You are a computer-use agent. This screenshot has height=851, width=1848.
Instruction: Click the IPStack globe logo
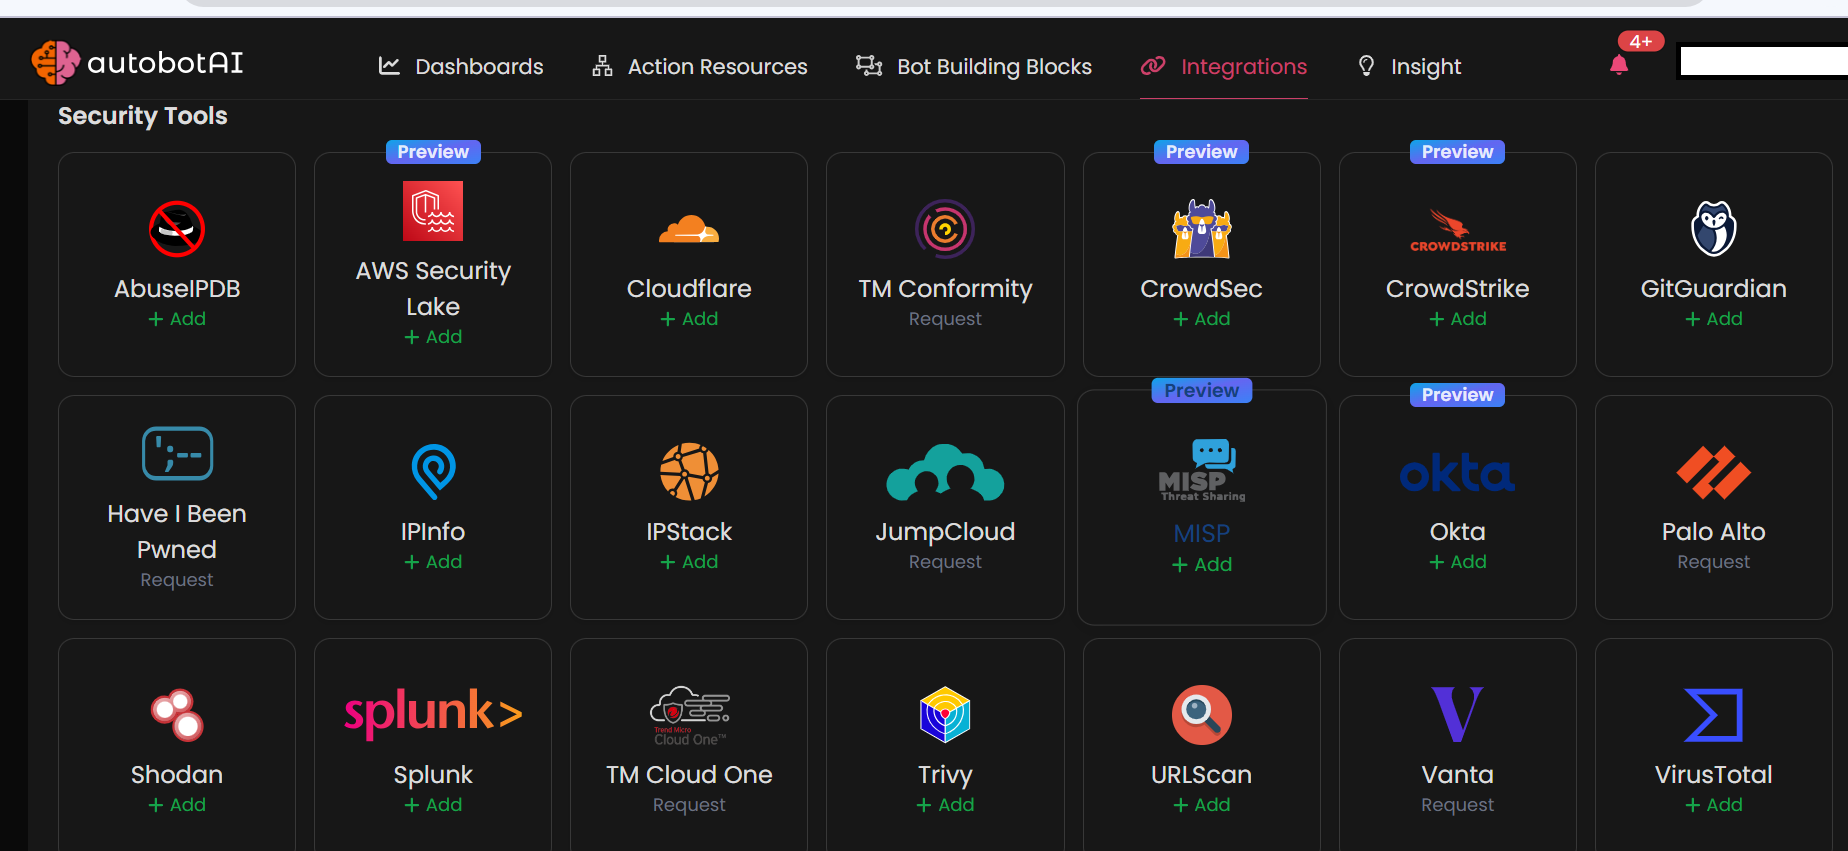(x=689, y=472)
